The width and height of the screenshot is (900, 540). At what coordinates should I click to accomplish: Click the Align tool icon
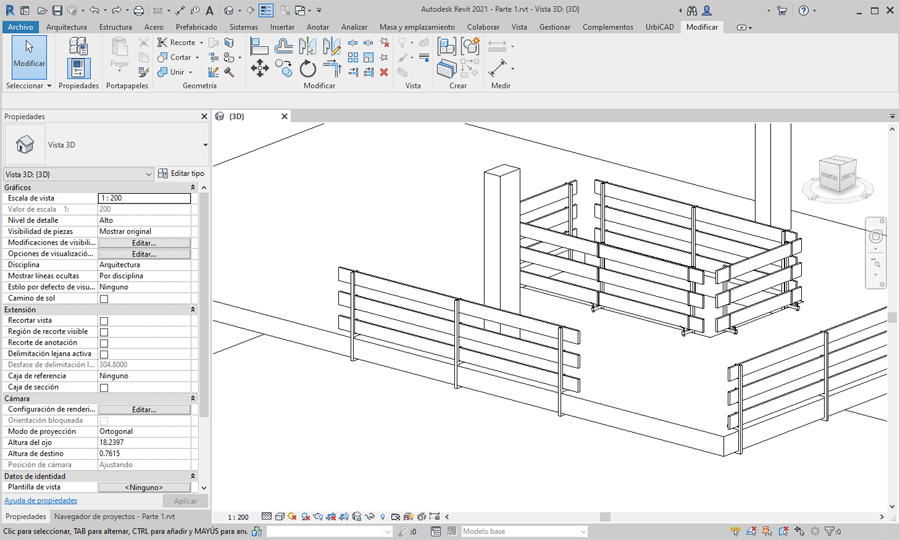tap(259, 45)
